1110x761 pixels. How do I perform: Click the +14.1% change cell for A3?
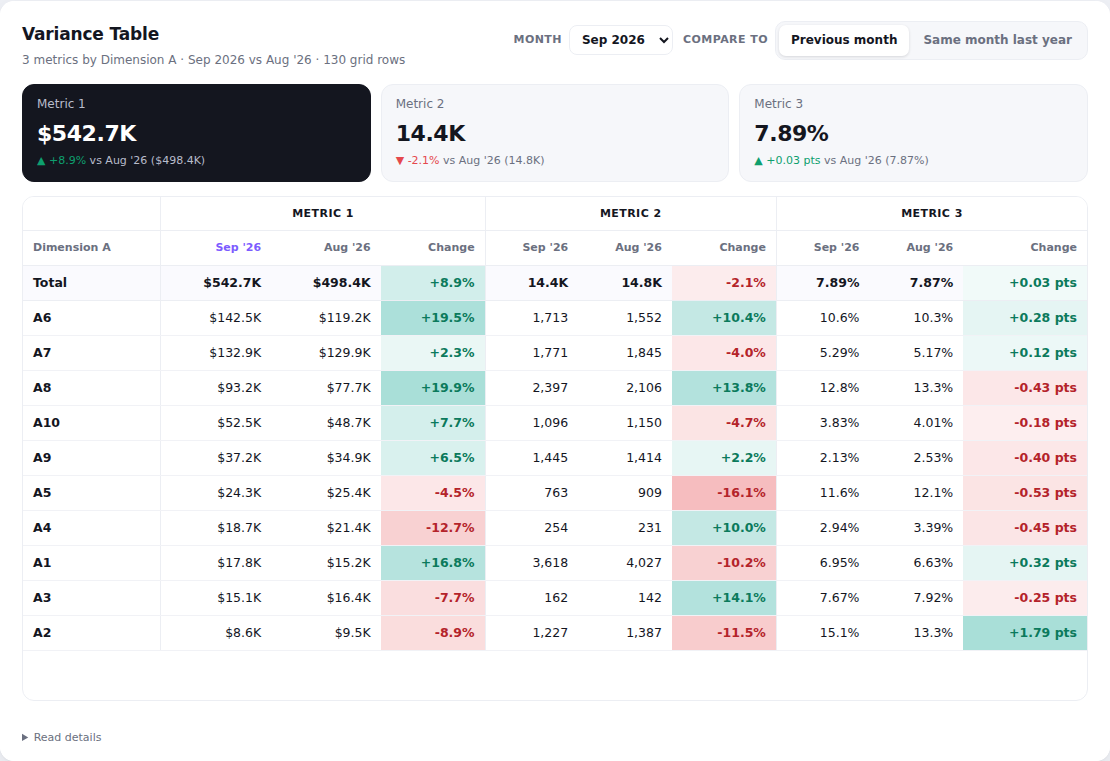click(x=724, y=598)
